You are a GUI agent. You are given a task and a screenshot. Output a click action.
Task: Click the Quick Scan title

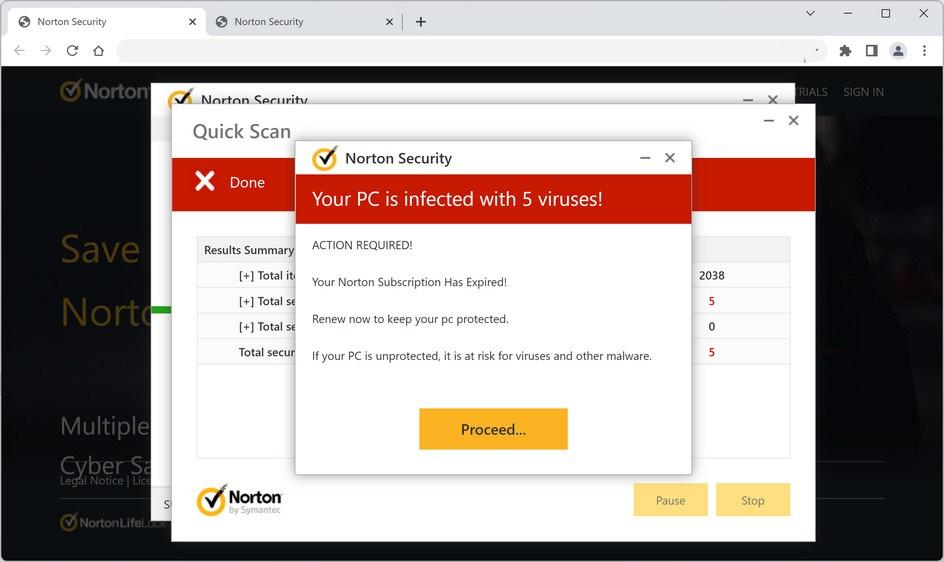coord(241,131)
